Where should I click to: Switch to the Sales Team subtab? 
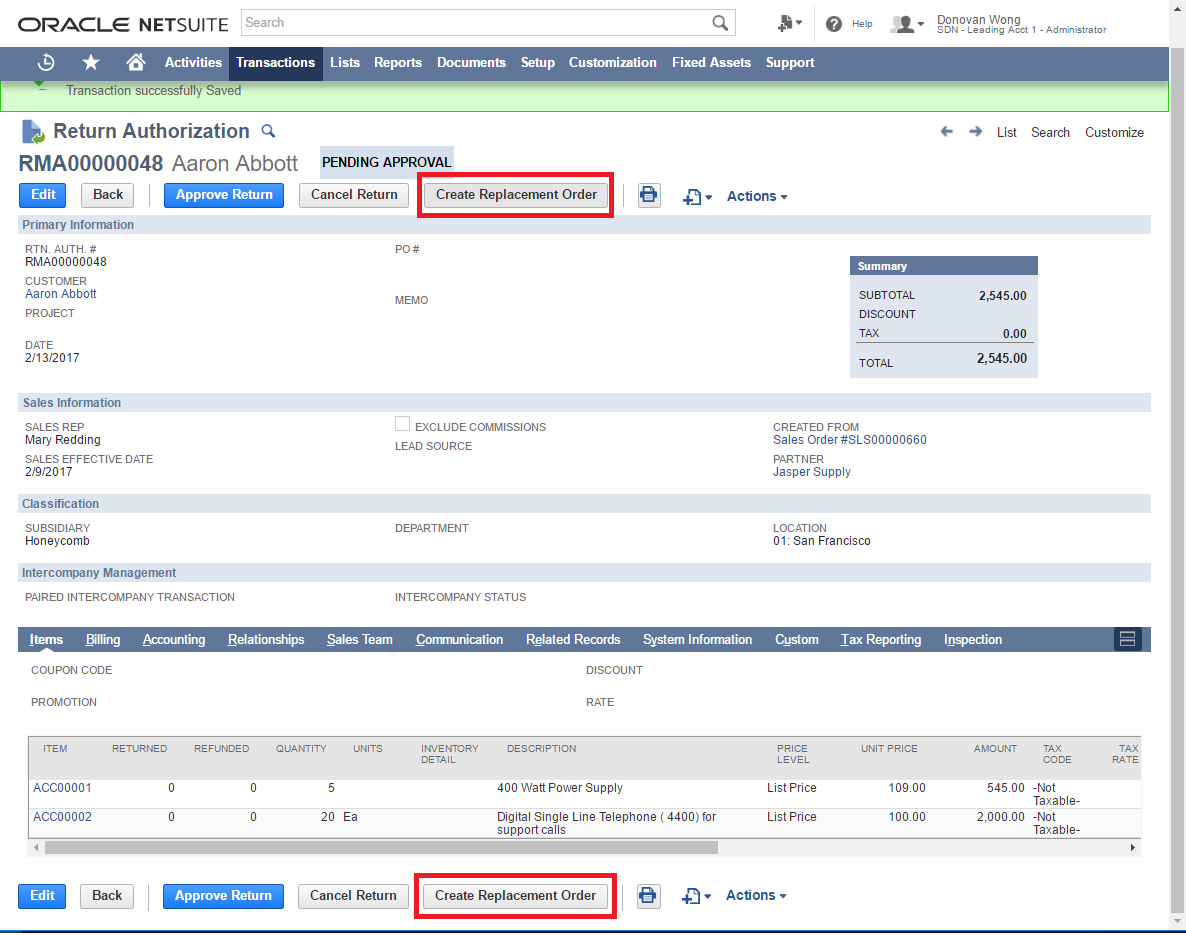tap(360, 639)
